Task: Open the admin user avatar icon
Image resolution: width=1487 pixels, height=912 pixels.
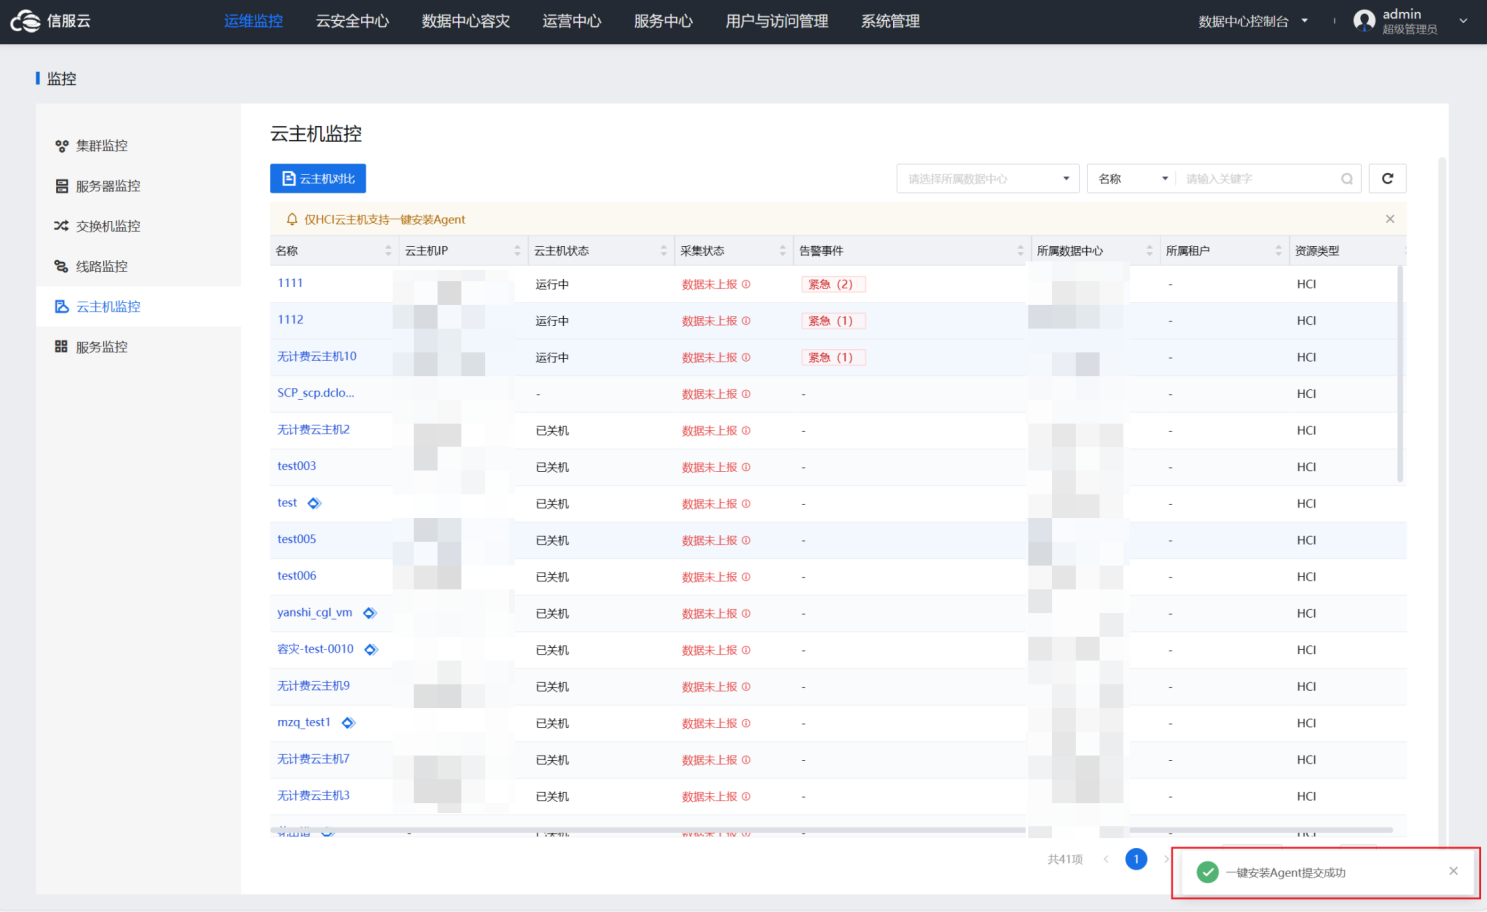Action: click(1364, 21)
